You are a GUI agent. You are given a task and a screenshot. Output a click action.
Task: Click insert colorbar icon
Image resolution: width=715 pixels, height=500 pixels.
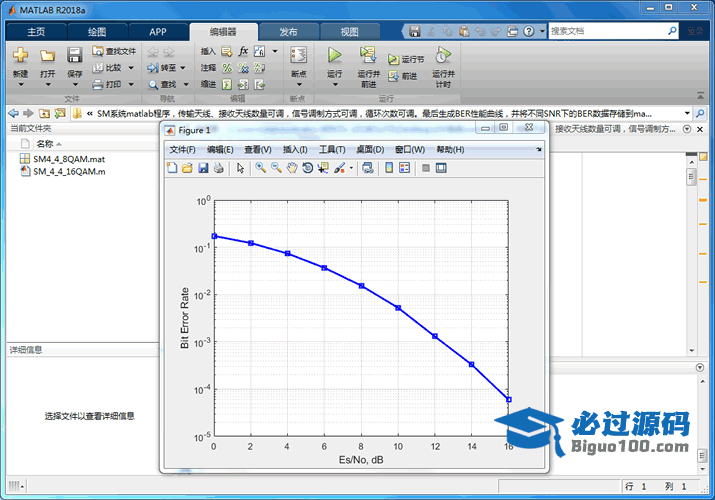point(389,168)
